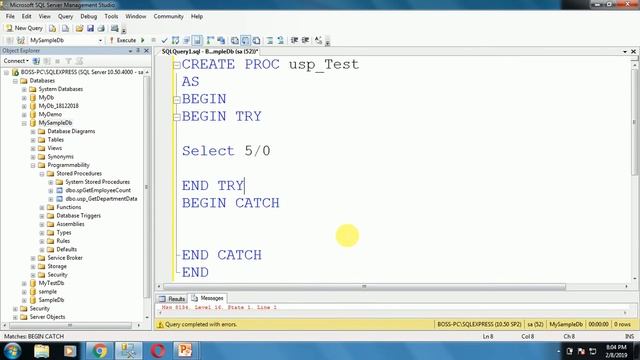Open PowerPoint from the taskbar
Screen dimensions: 640x360
pos(185,351)
